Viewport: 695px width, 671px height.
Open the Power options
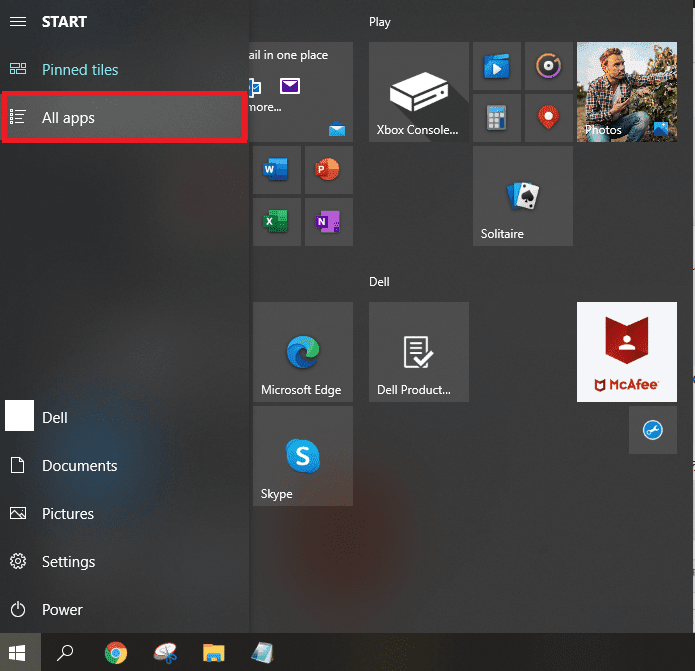click(125, 609)
